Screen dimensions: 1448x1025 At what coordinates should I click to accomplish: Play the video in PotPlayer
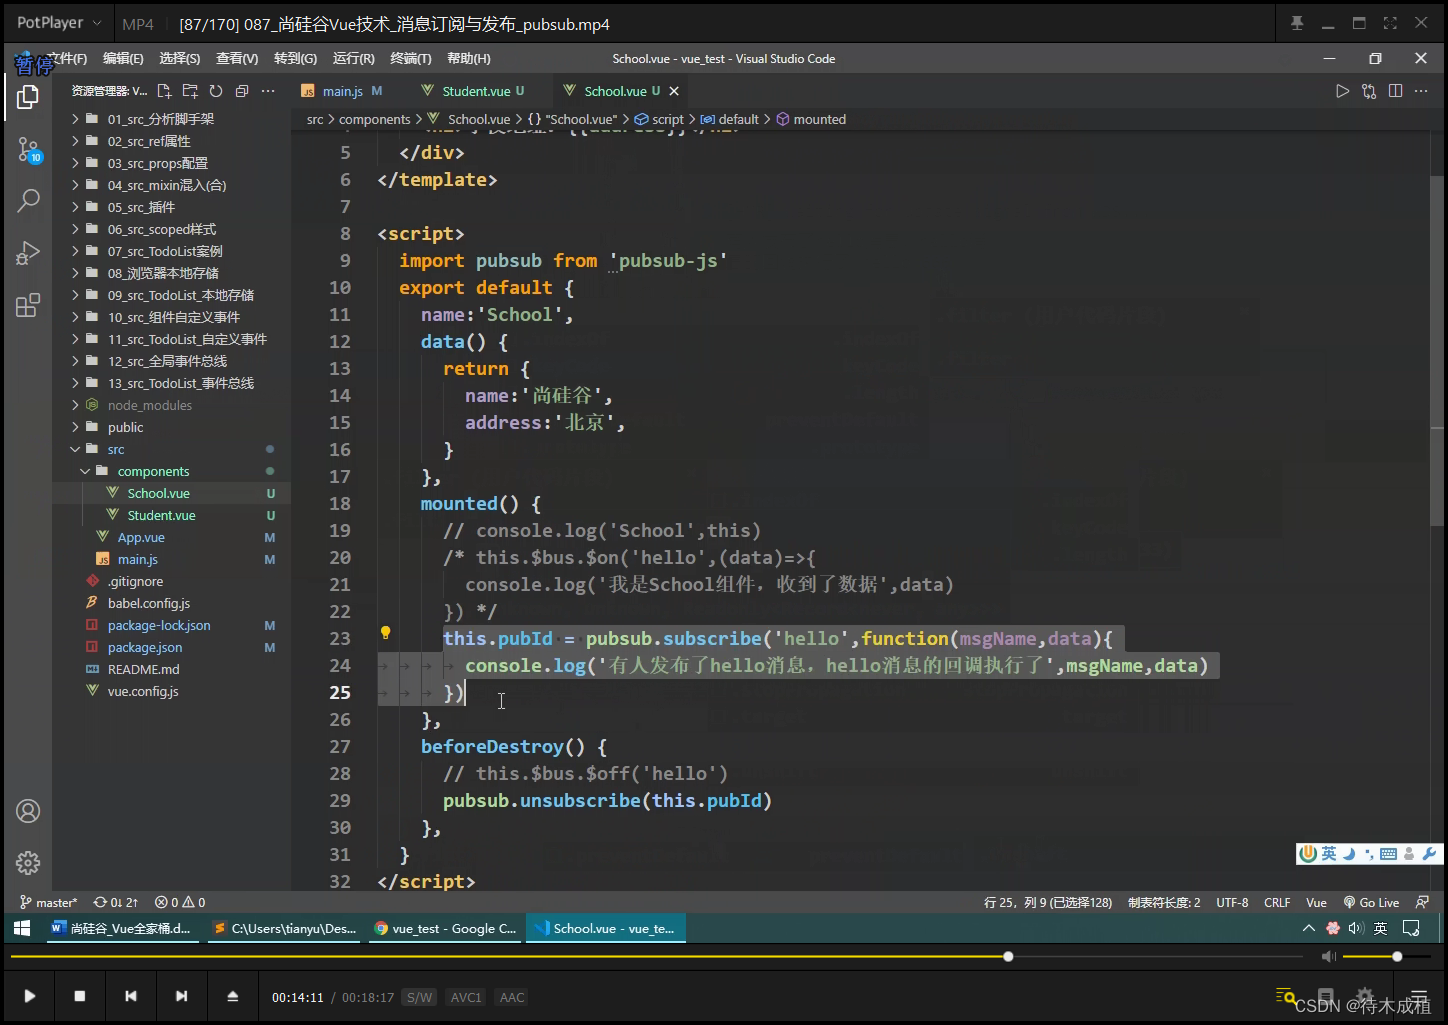click(30, 996)
